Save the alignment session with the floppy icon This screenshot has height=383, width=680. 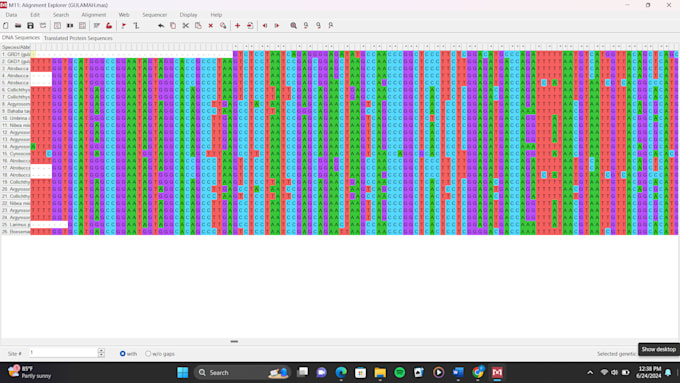[30, 26]
